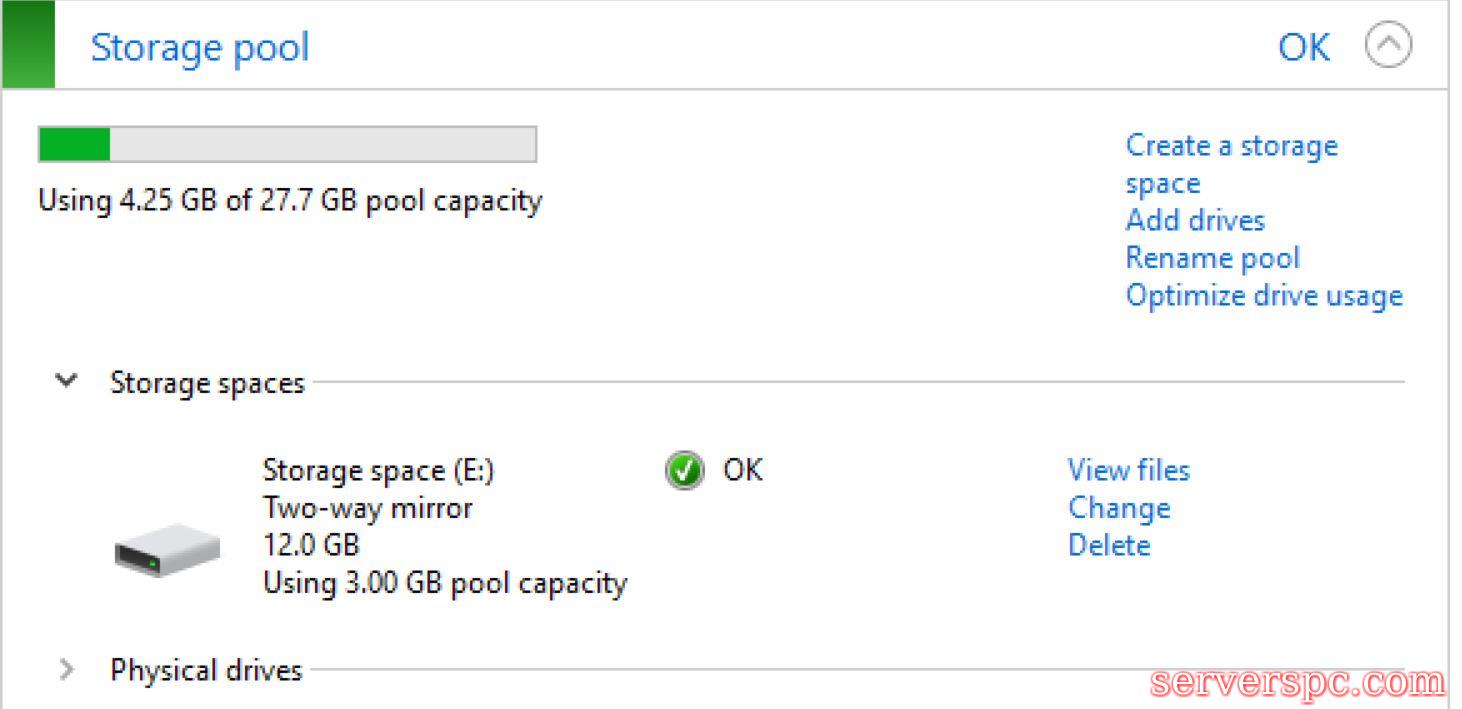Expand the Physical drives section chevron
Image resolution: width=1462 pixels, height=709 pixels.
pos(67,669)
